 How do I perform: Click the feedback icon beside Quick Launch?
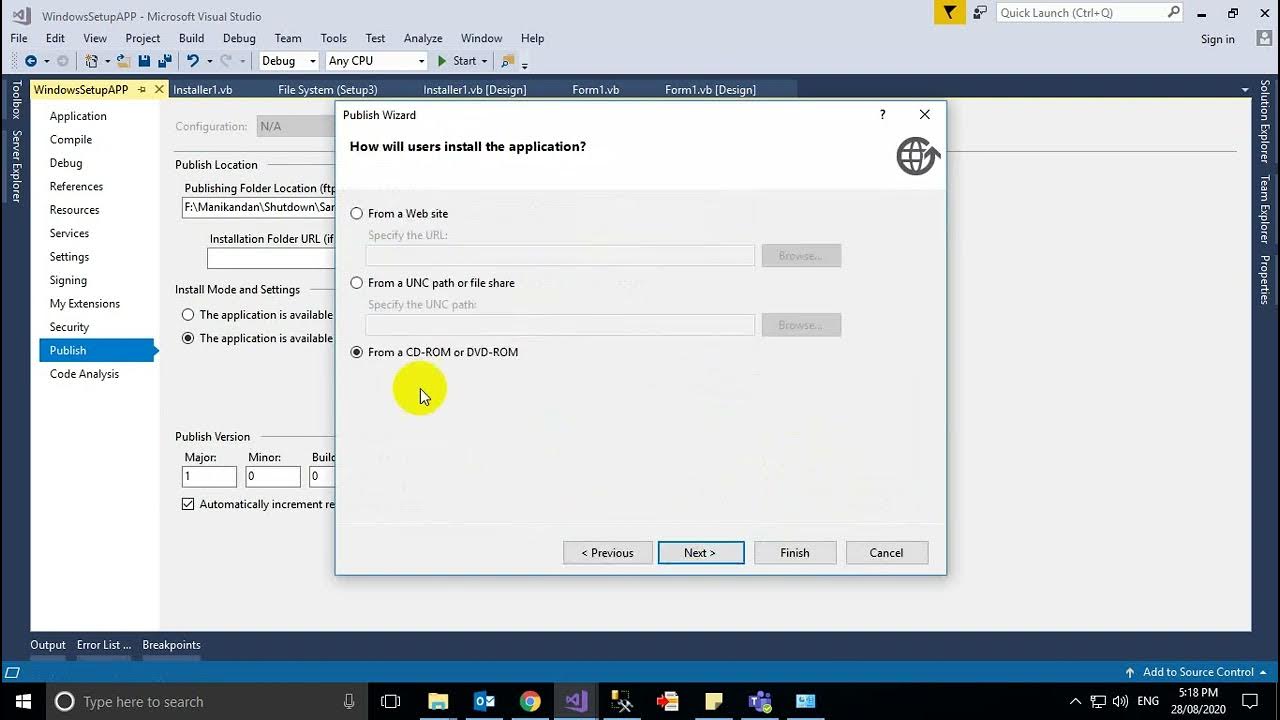pyautogui.click(x=980, y=12)
